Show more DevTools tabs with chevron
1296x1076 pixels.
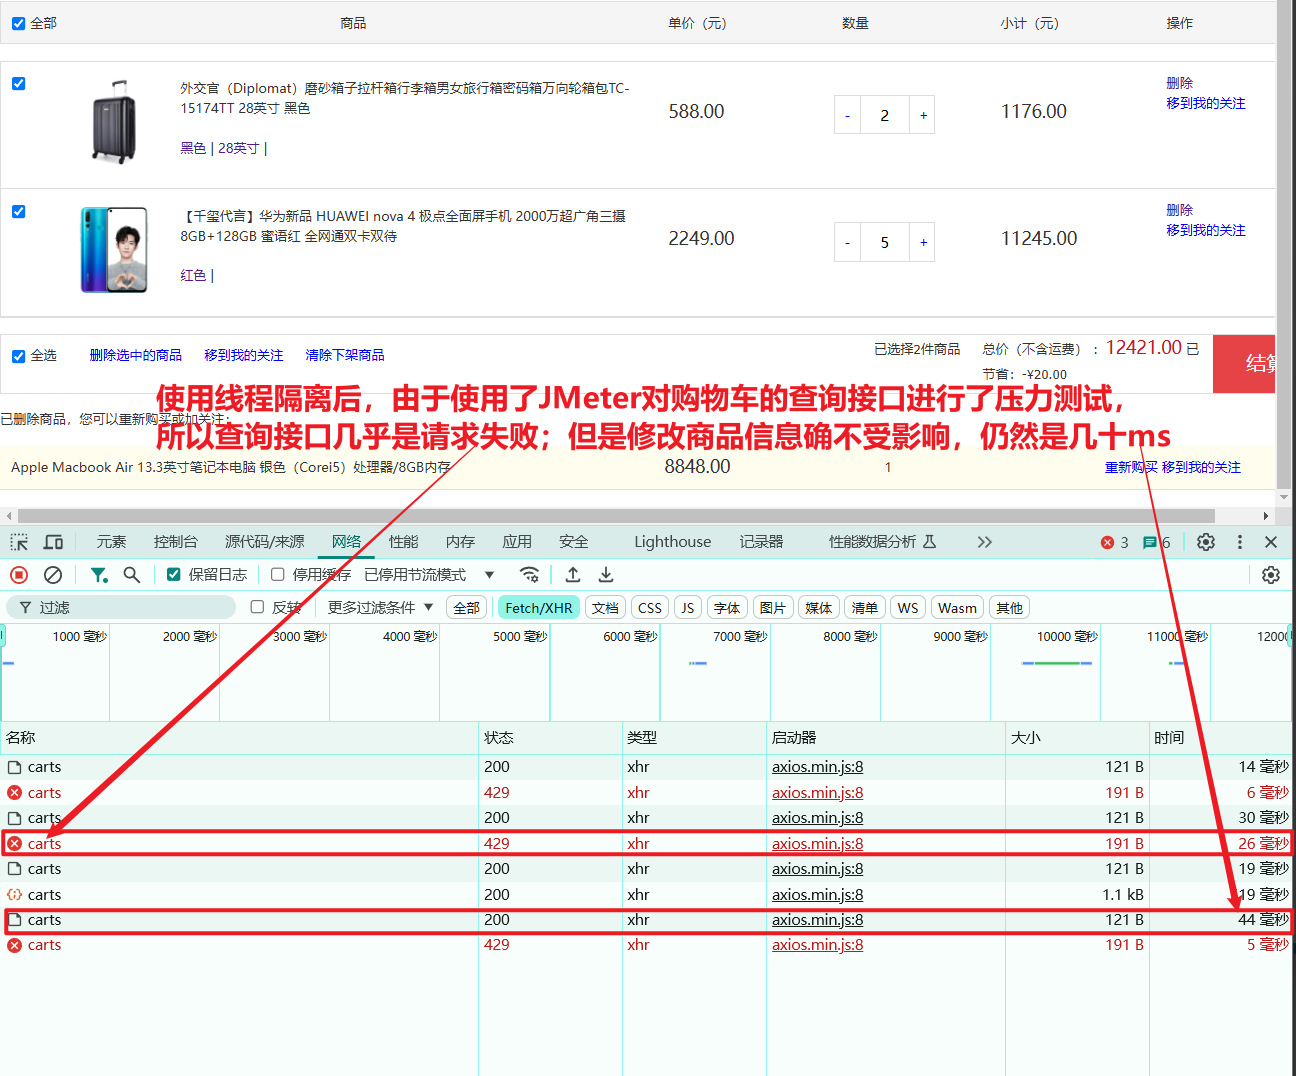point(984,542)
